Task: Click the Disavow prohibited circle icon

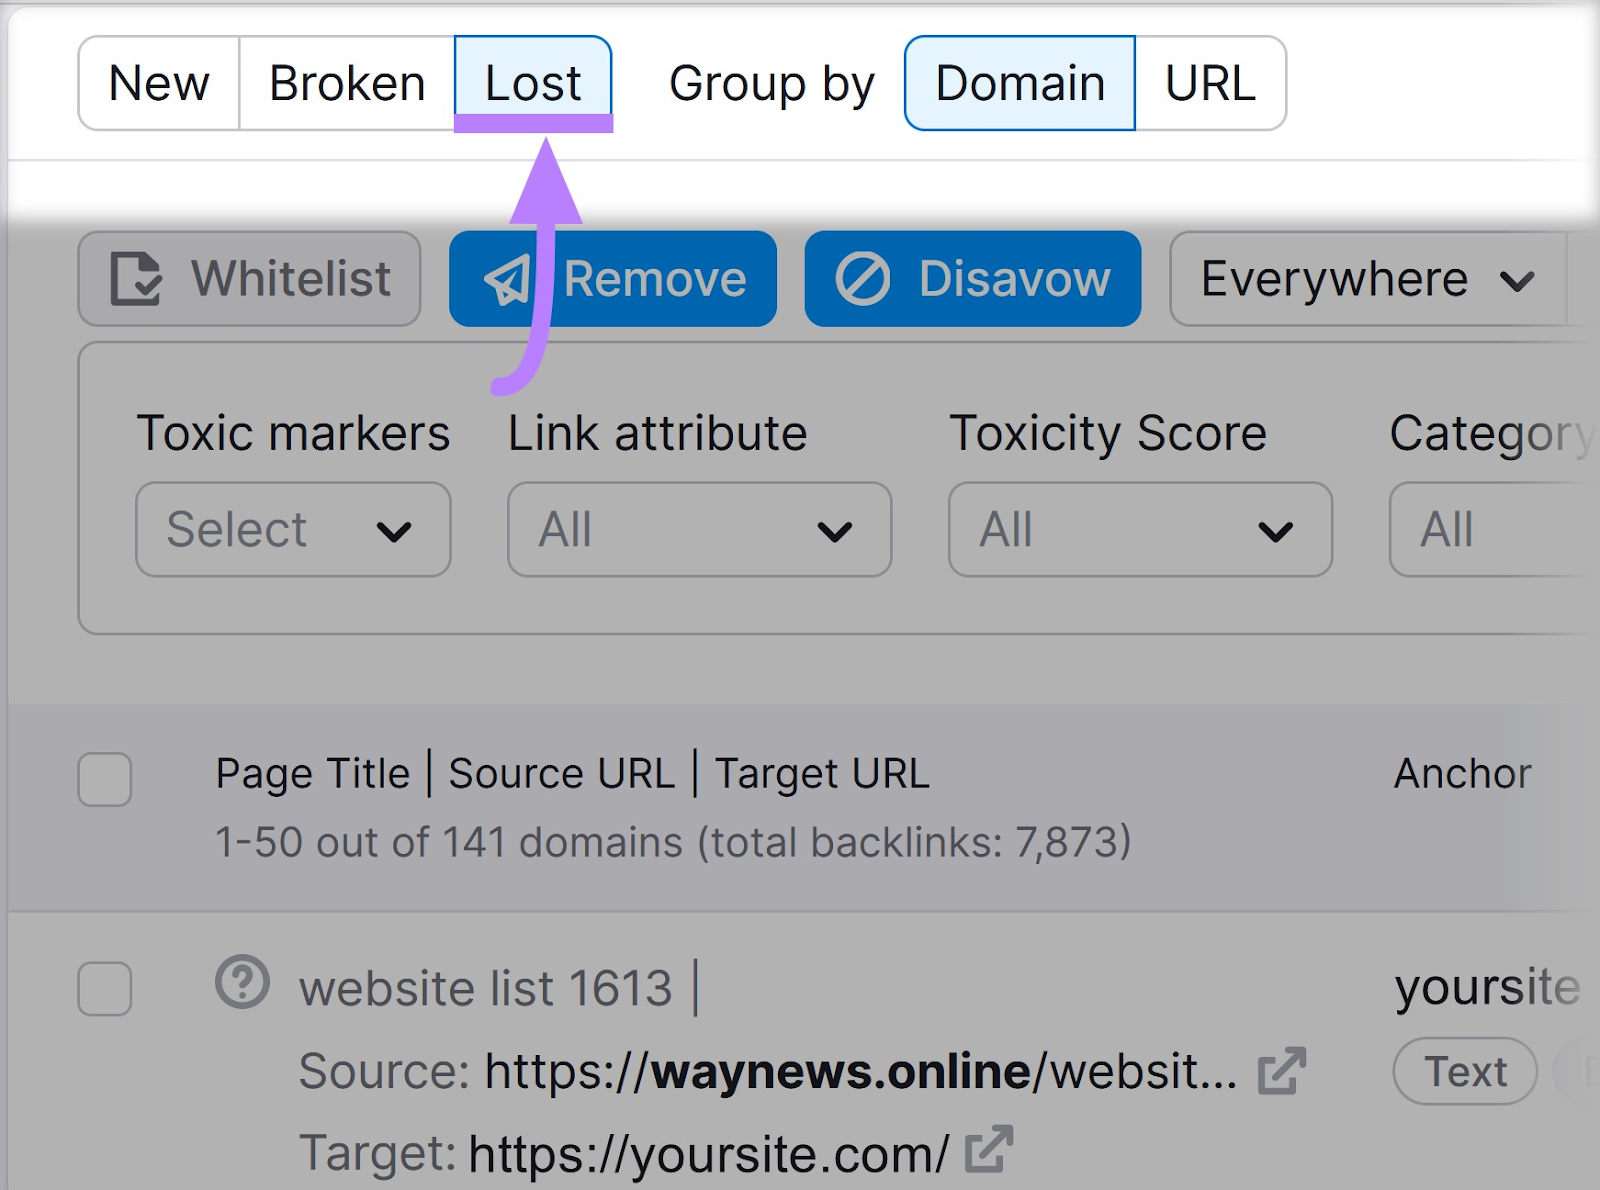Action: [x=863, y=279]
